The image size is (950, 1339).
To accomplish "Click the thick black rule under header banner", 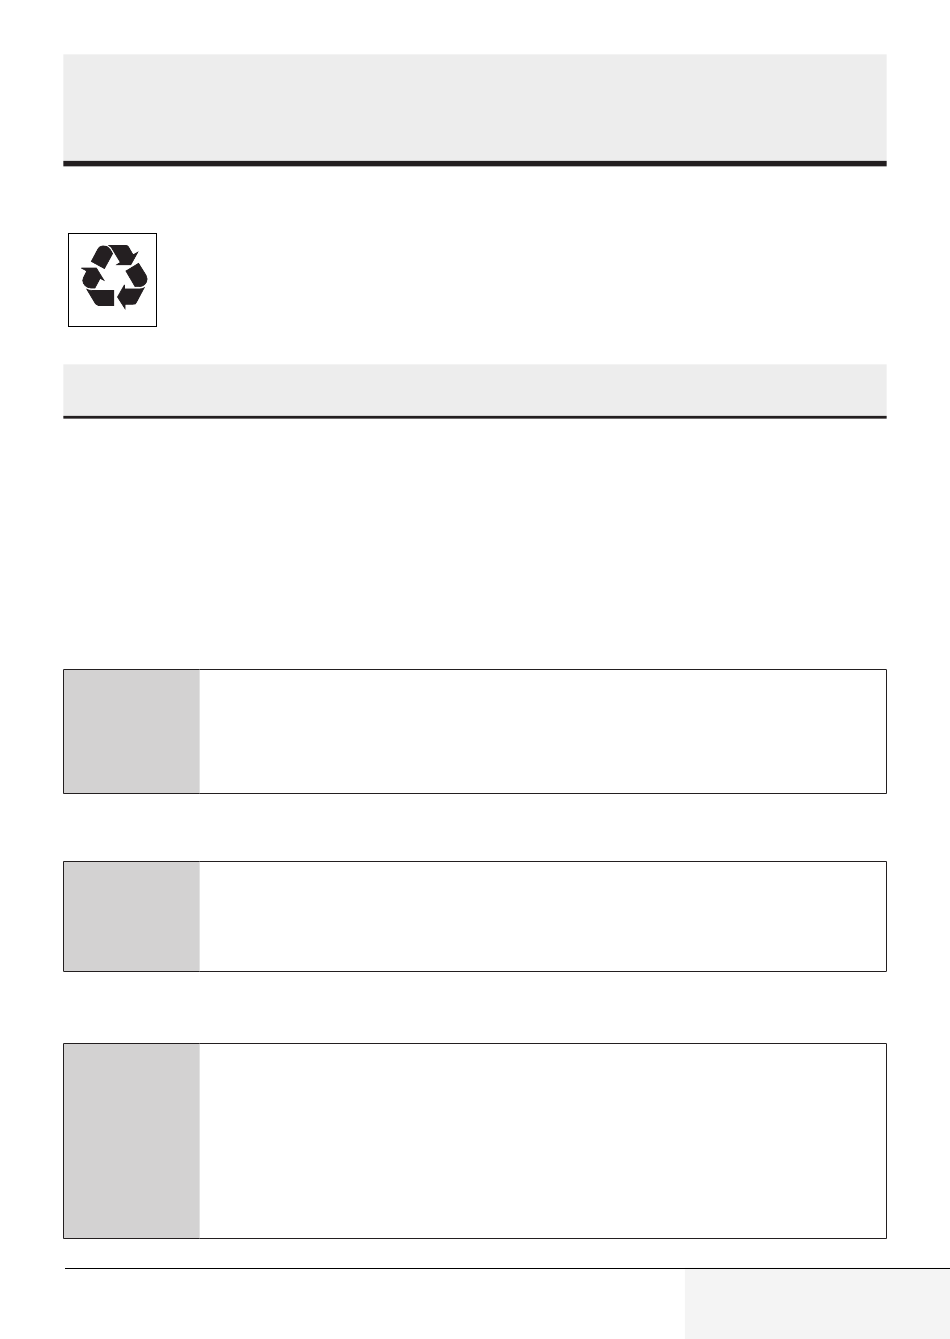I will [x=474, y=163].
